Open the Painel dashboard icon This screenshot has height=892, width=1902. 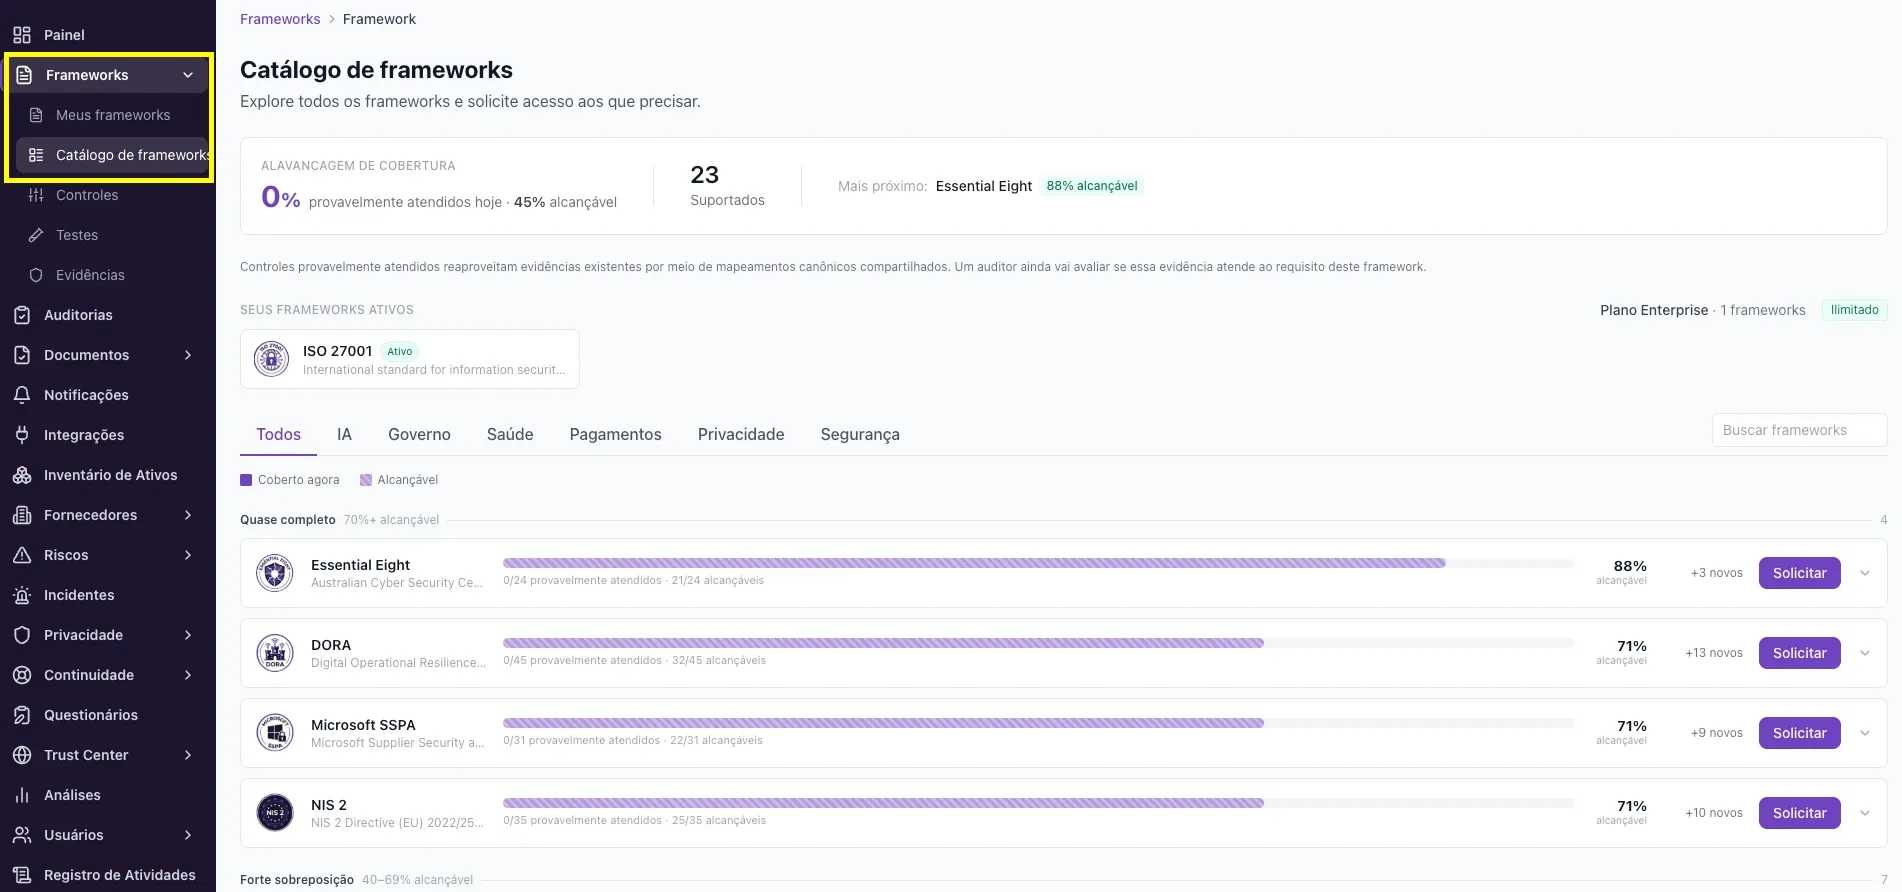point(22,35)
